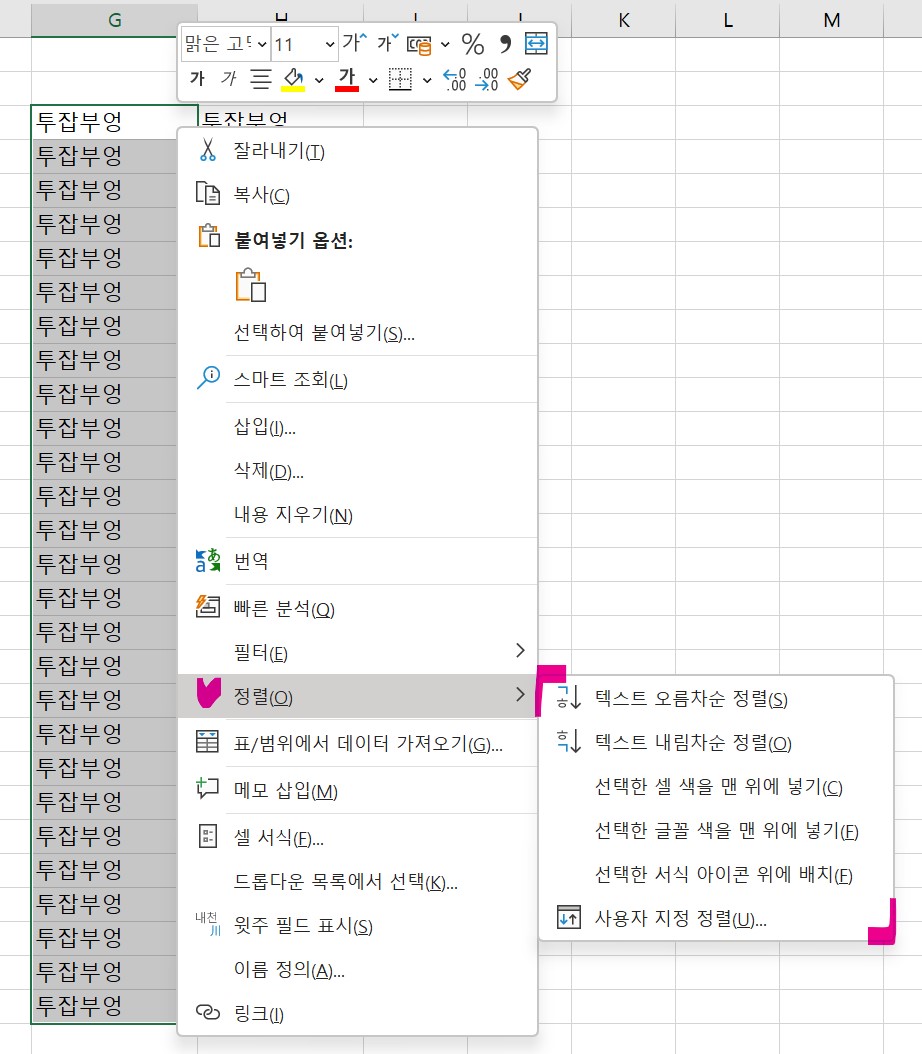This screenshot has height=1054, width=922.
Task: Open 빠른 분석(Q)
Action: coord(358,608)
